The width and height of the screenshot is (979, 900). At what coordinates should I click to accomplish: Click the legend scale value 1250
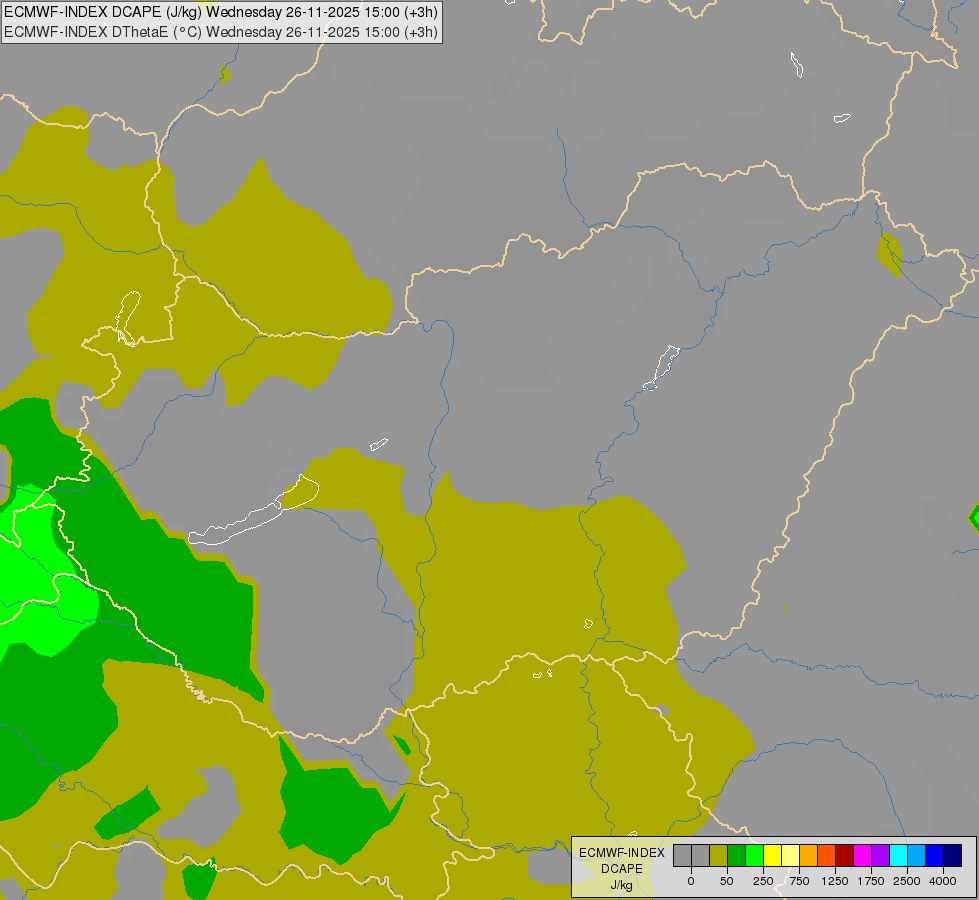[835, 881]
